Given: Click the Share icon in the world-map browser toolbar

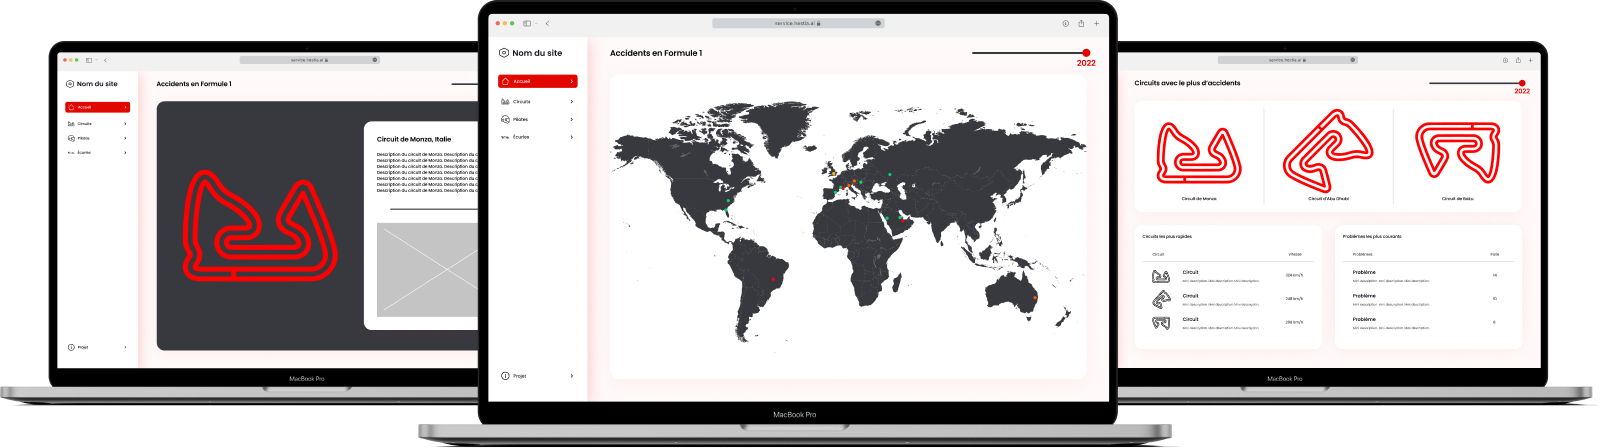Looking at the screenshot, I should point(1081,23).
